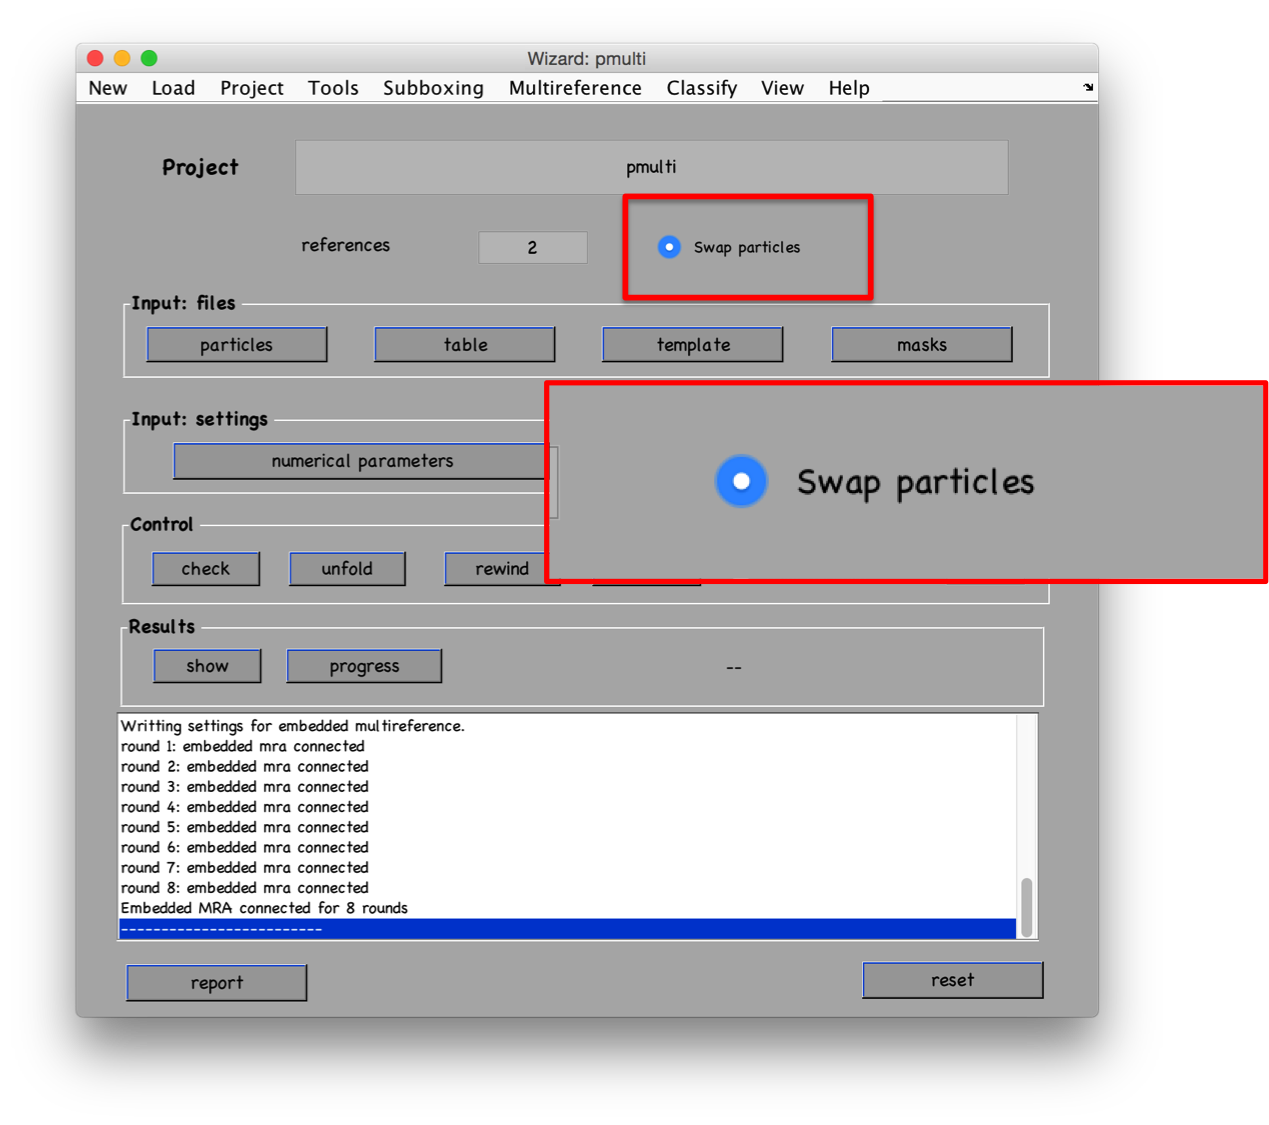Open the masks input button
This screenshot has width=1269, height=1125.
(x=921, y=344)
